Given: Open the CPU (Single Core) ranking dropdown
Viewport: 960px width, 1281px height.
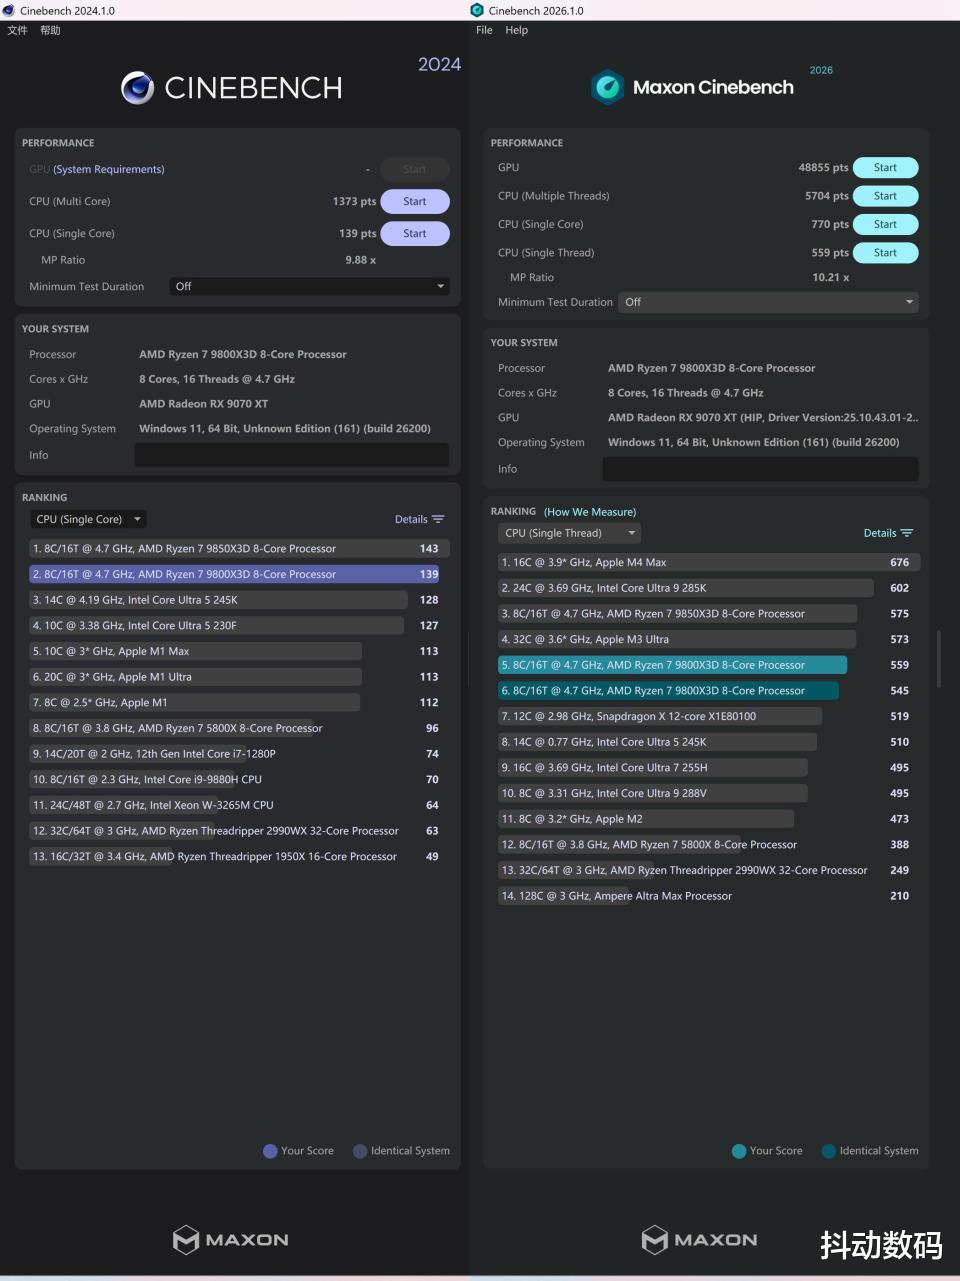Looking at the screenshot, I should tap(88, 519).
